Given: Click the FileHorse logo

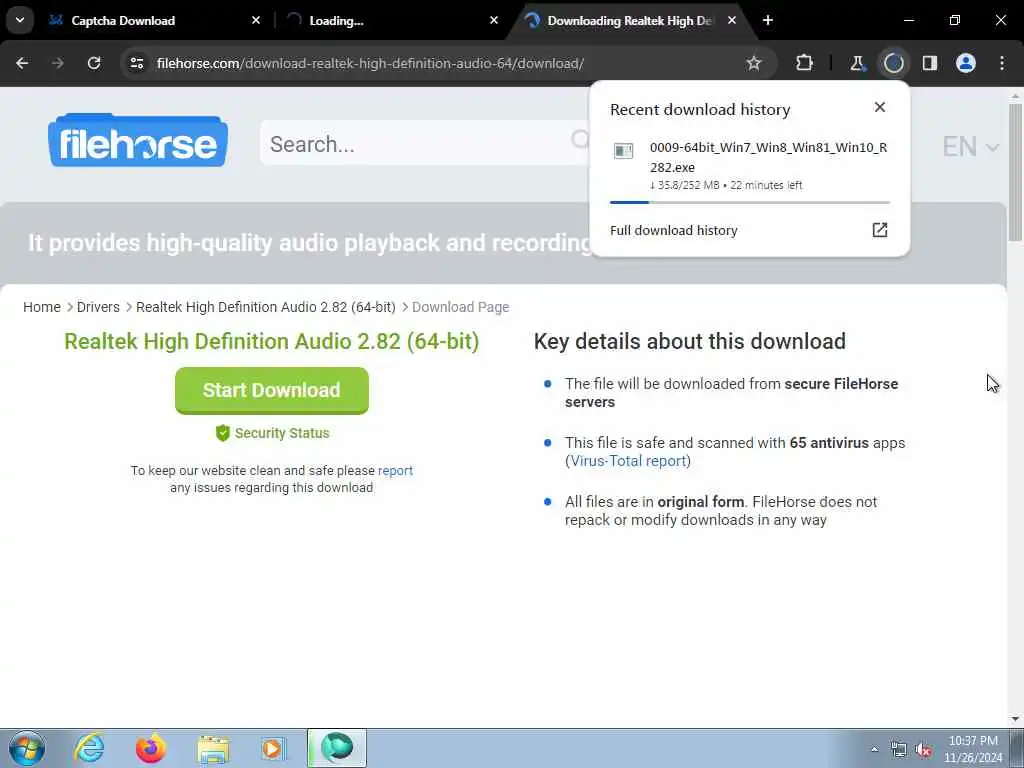Looking at the screenshot, I should [x=138, y=140].
